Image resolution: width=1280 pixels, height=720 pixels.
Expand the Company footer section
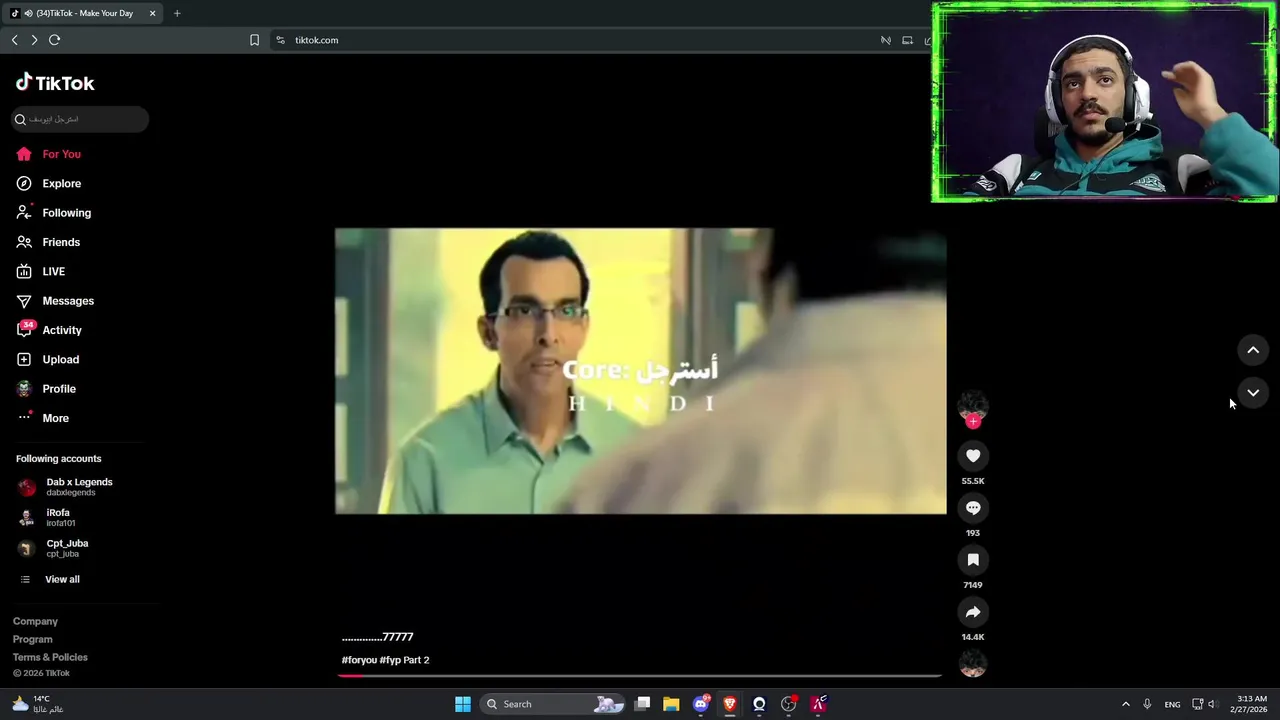[35, 621]
